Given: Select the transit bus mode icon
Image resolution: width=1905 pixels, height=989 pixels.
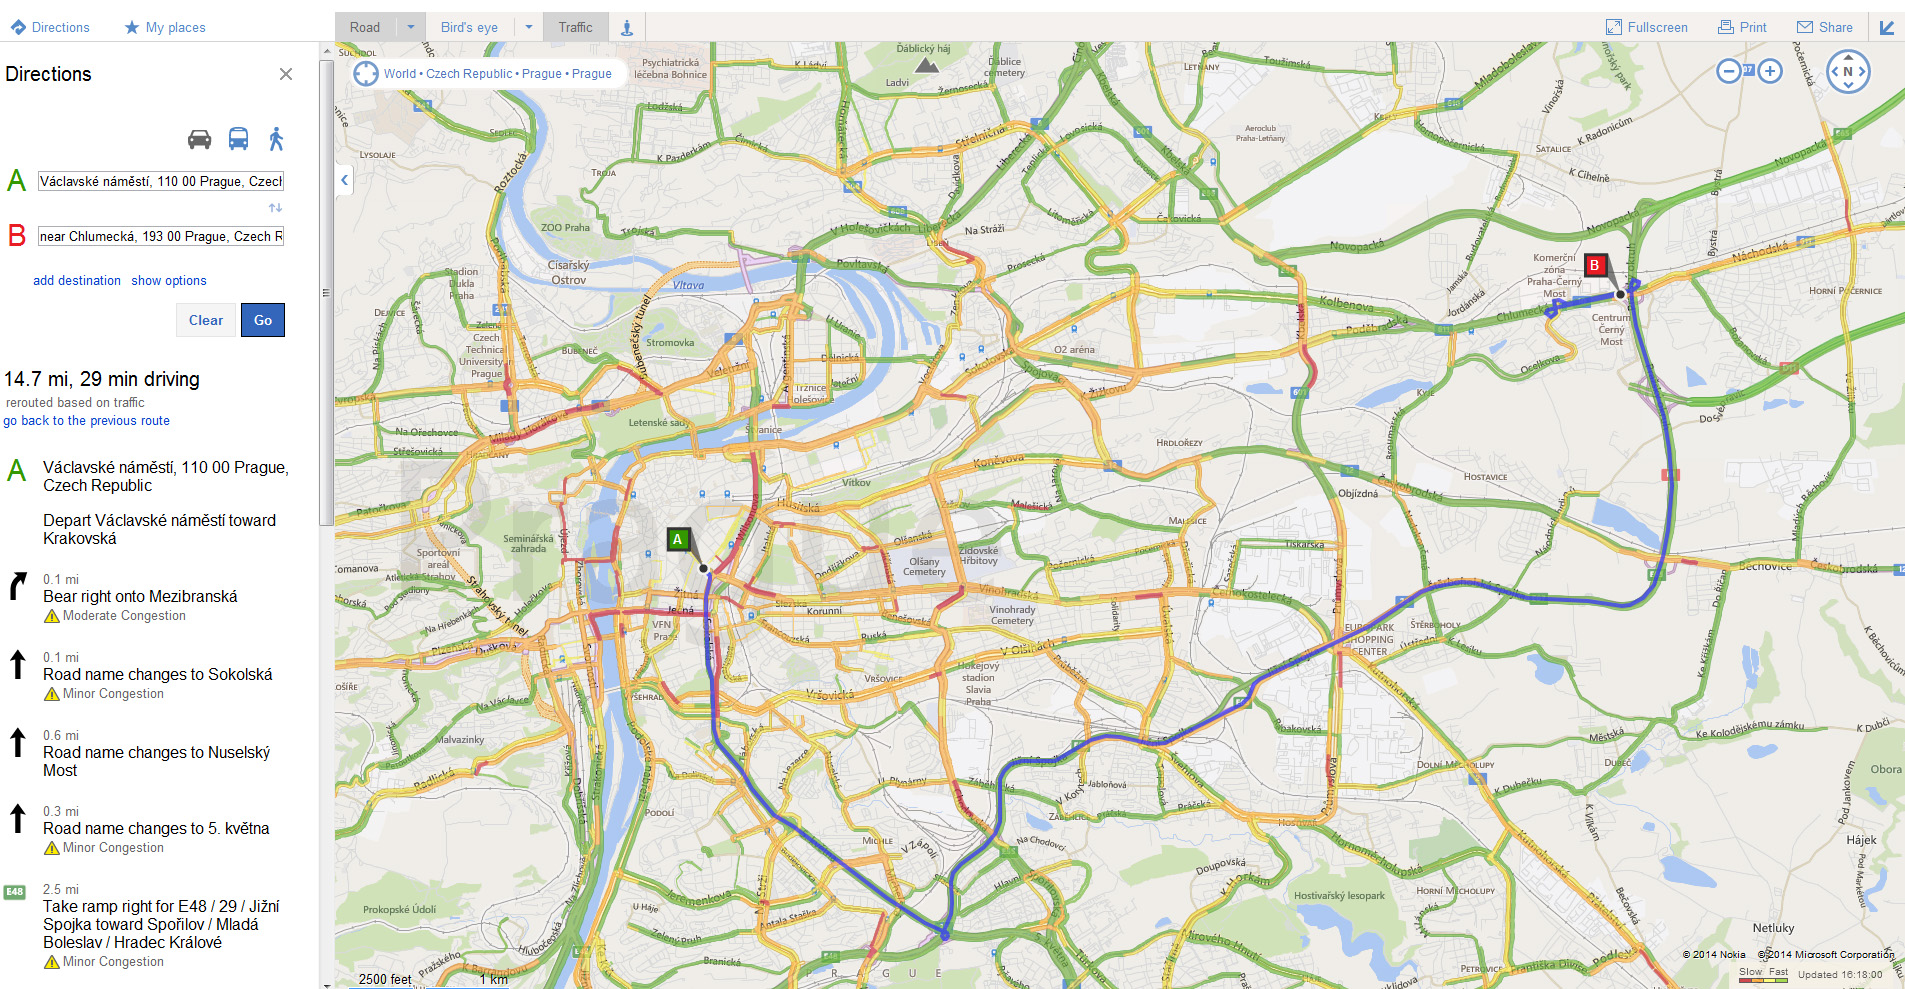Looking at the screenshot, I should tap(238, 139).
